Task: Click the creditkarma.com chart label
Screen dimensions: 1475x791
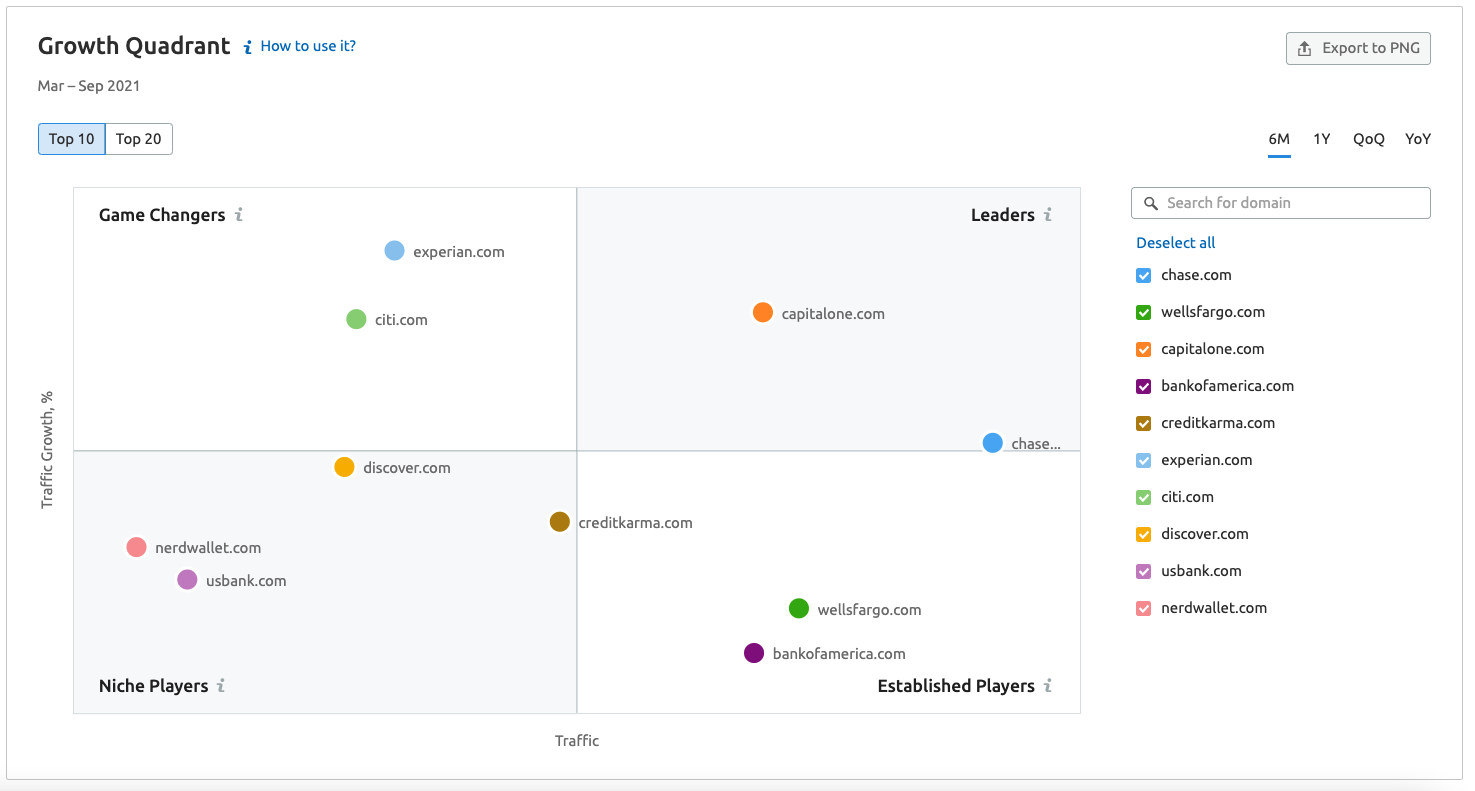Action: pos(635,523)
